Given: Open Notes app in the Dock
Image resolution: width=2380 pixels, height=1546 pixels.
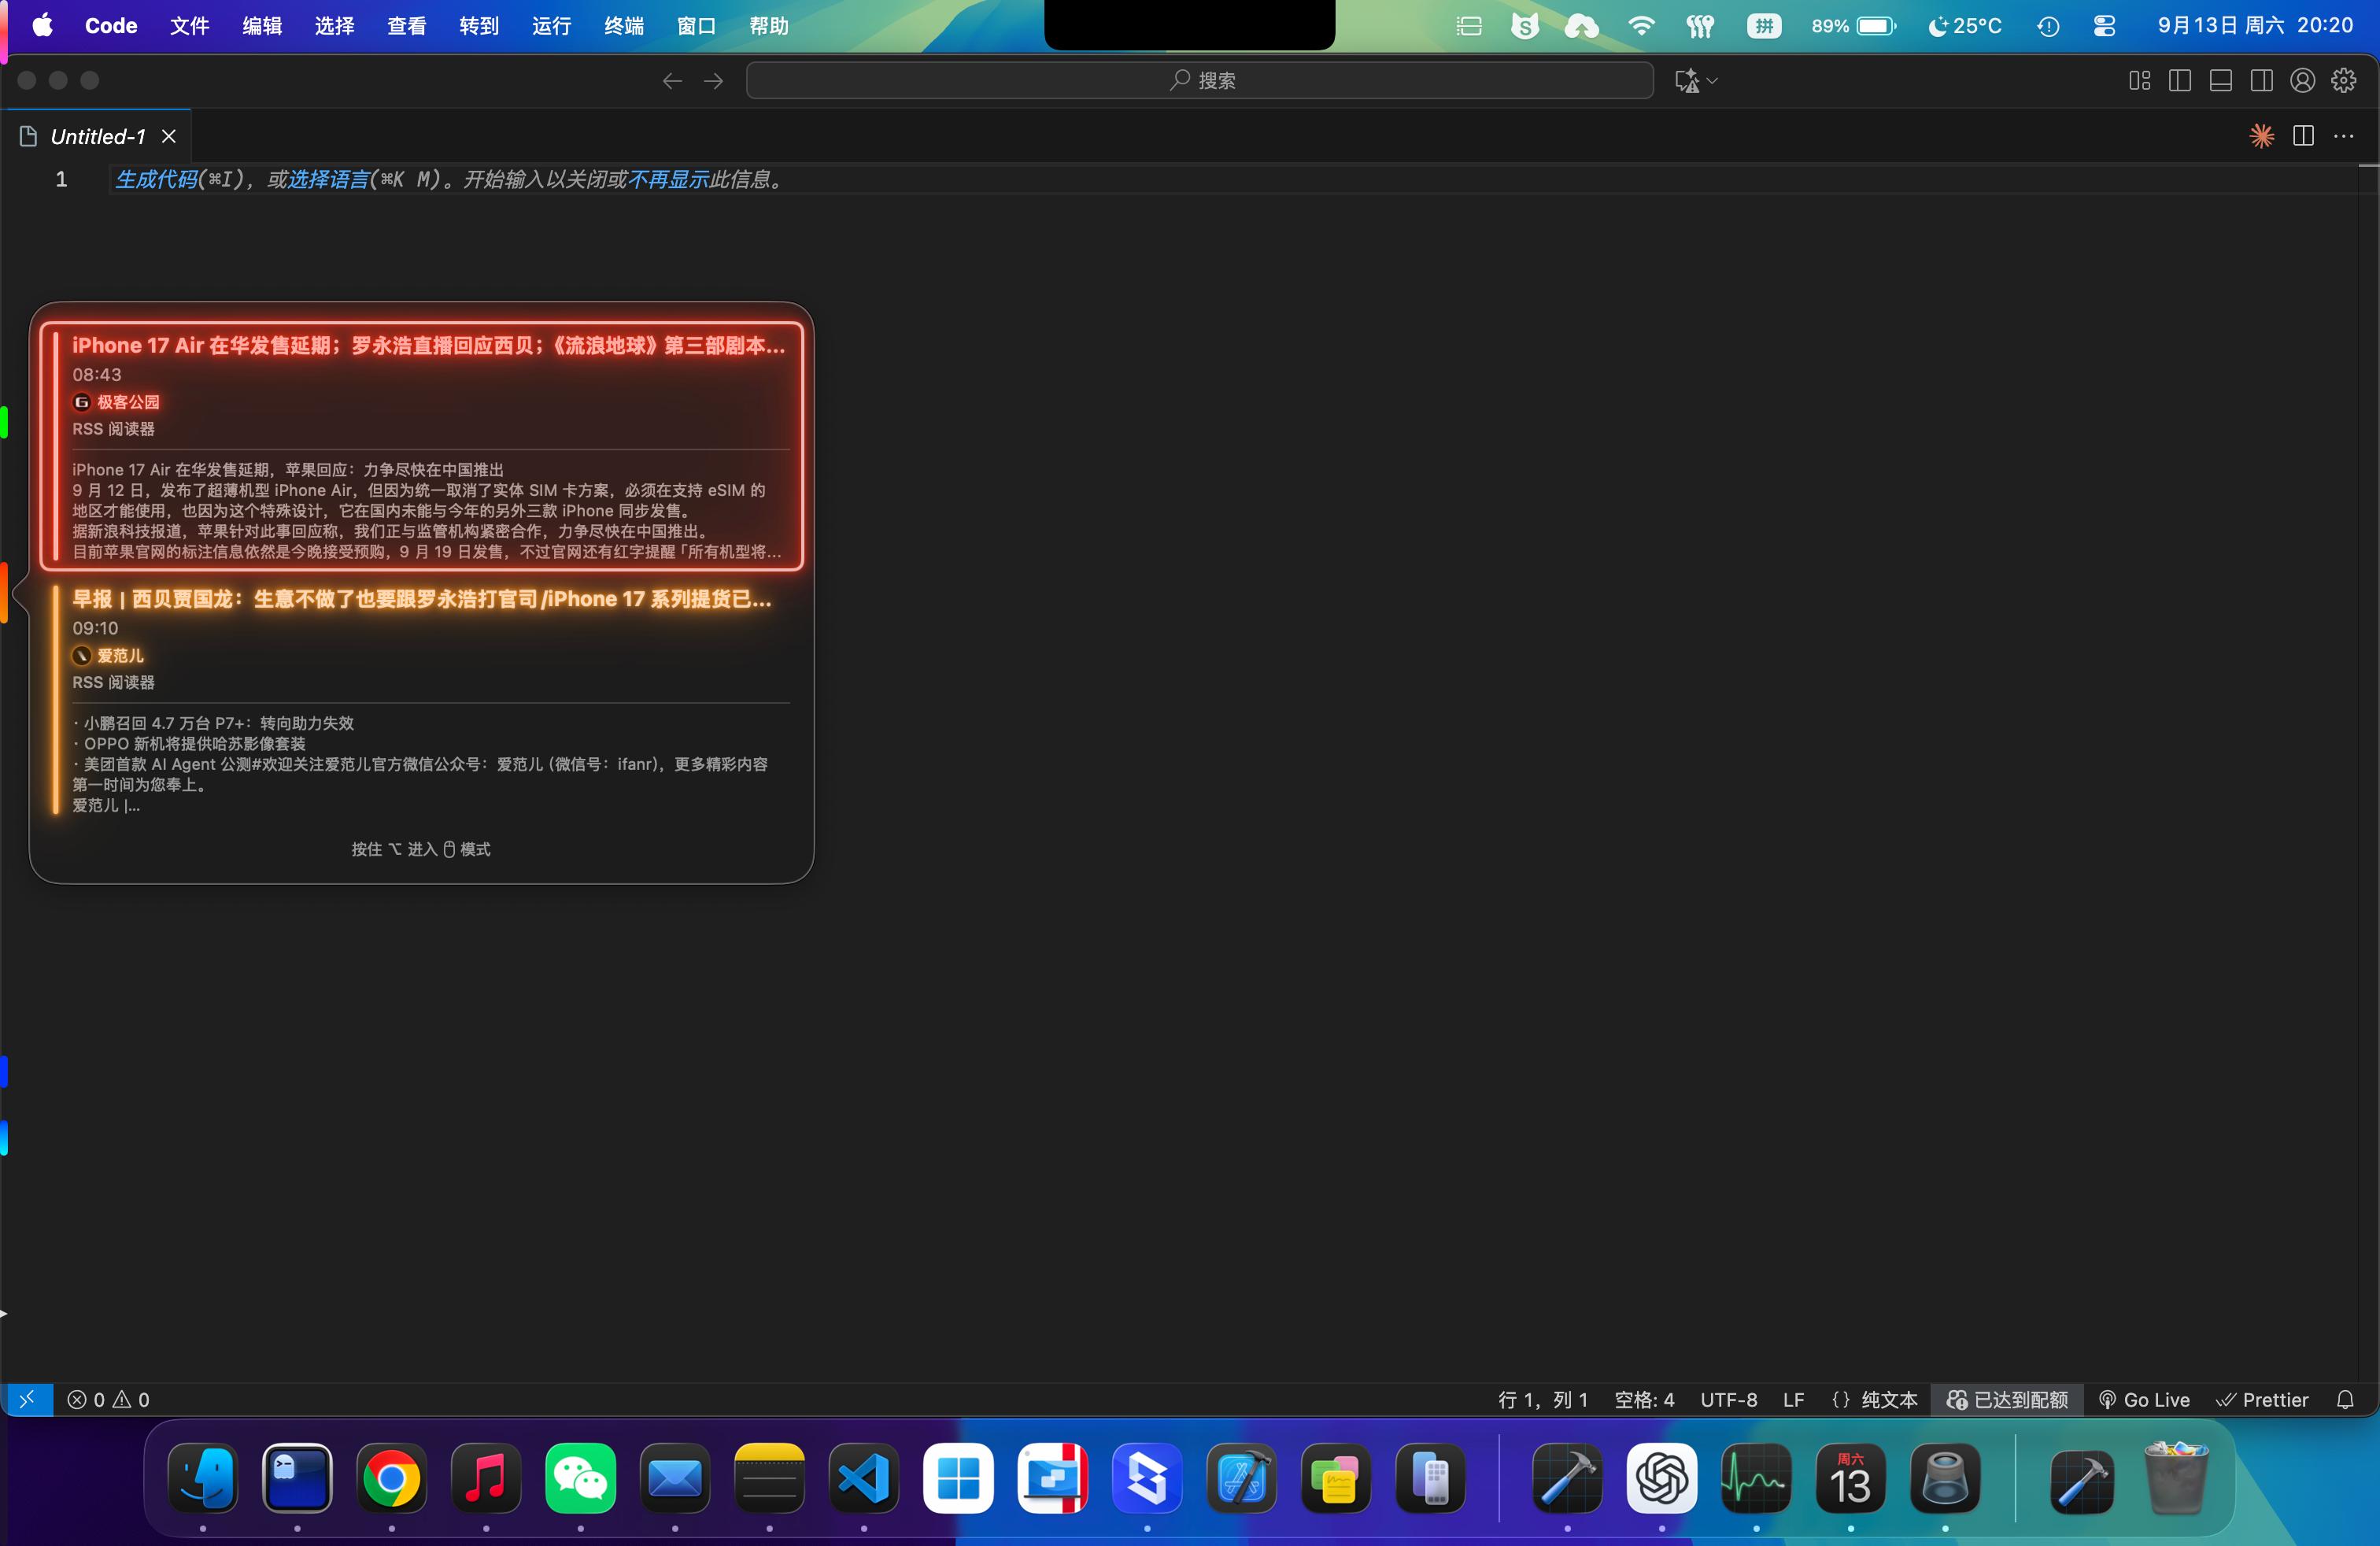Looking at the screenshot, I should point(770,1478).
